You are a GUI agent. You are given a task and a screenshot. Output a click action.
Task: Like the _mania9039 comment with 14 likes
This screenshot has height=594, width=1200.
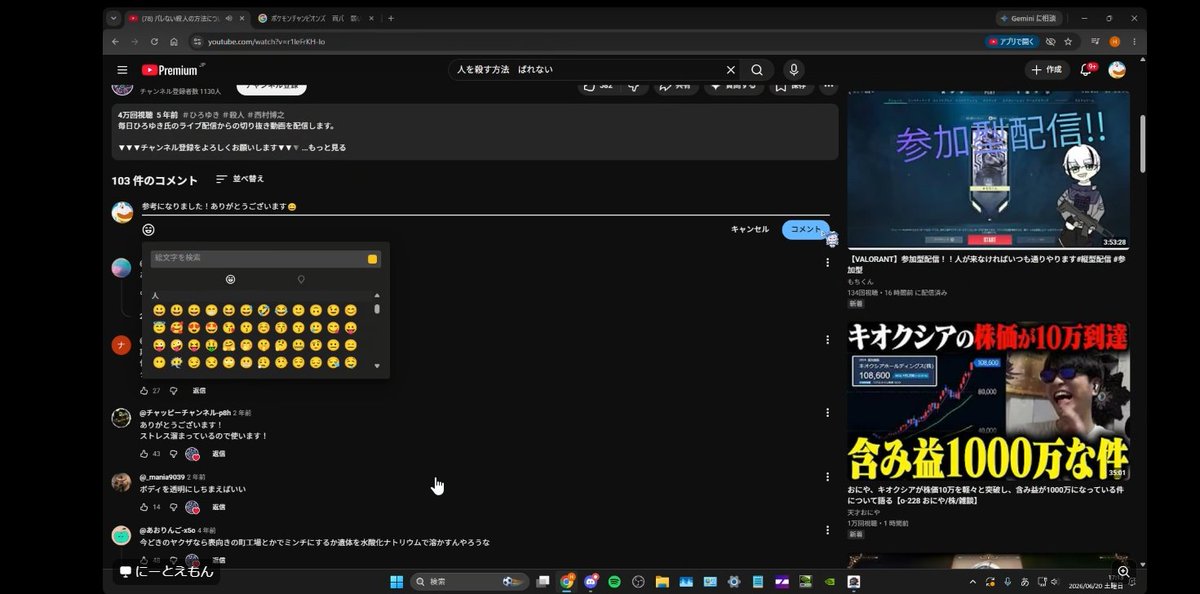(144, 507)
